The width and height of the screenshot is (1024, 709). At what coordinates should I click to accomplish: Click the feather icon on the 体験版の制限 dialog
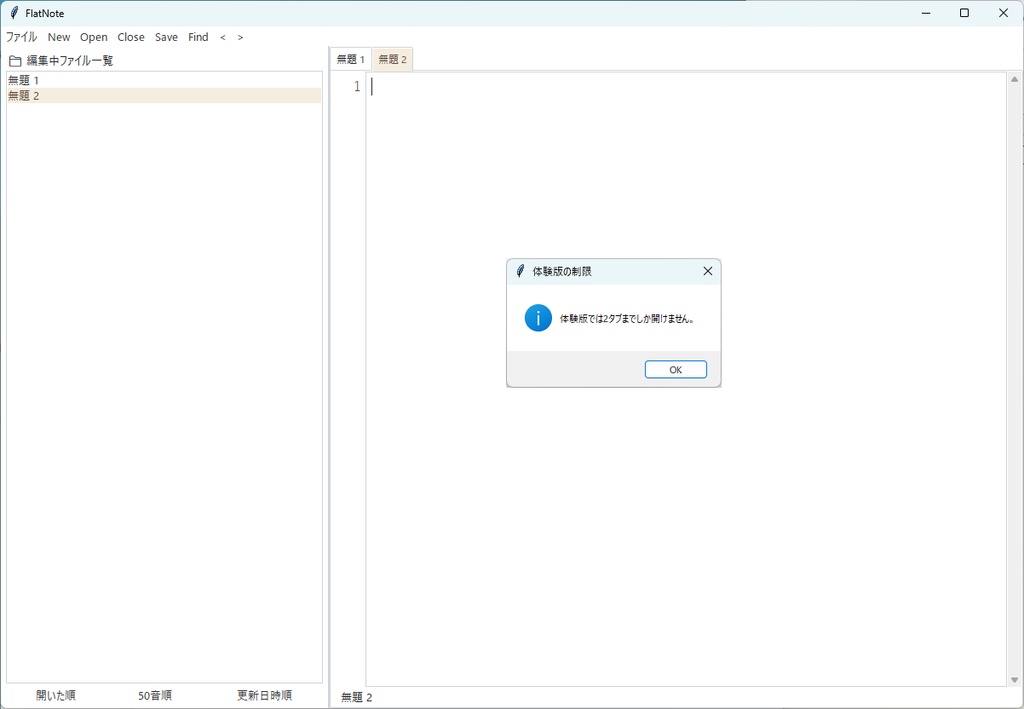point(520,270)
